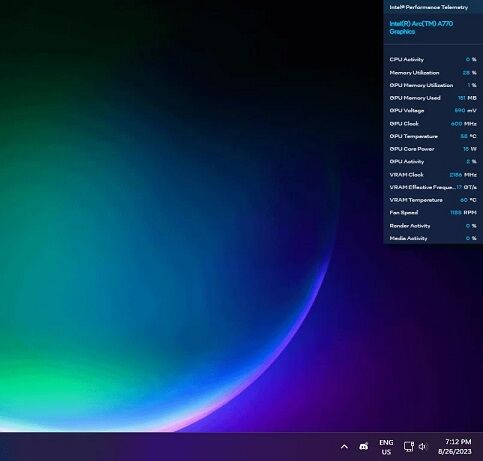Select the GPU Memory Utilization row
Screen dimensions: 483x461
pyautogui.click(x=433, y=85)
